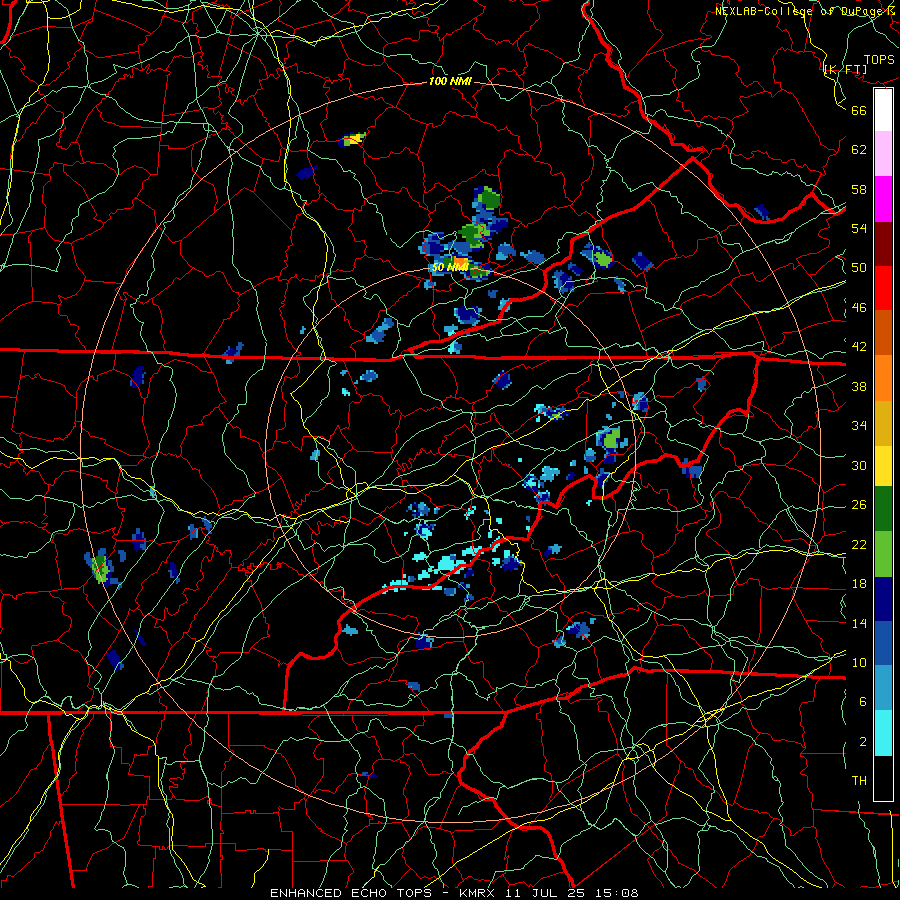
Task: Click the 100 NMI range ring label
Action: click(450, 82)
